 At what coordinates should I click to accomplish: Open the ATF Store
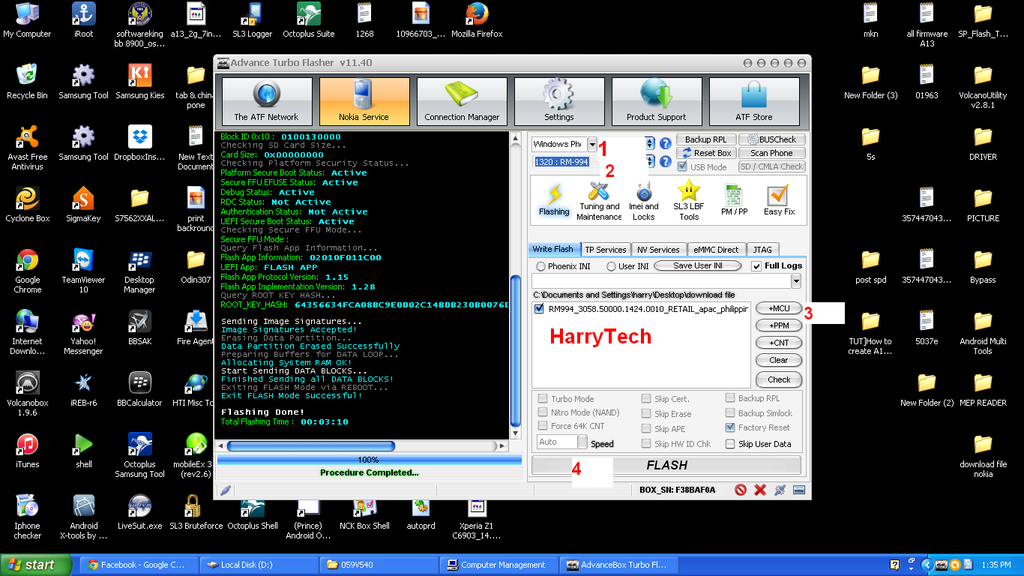click(754, 101)
